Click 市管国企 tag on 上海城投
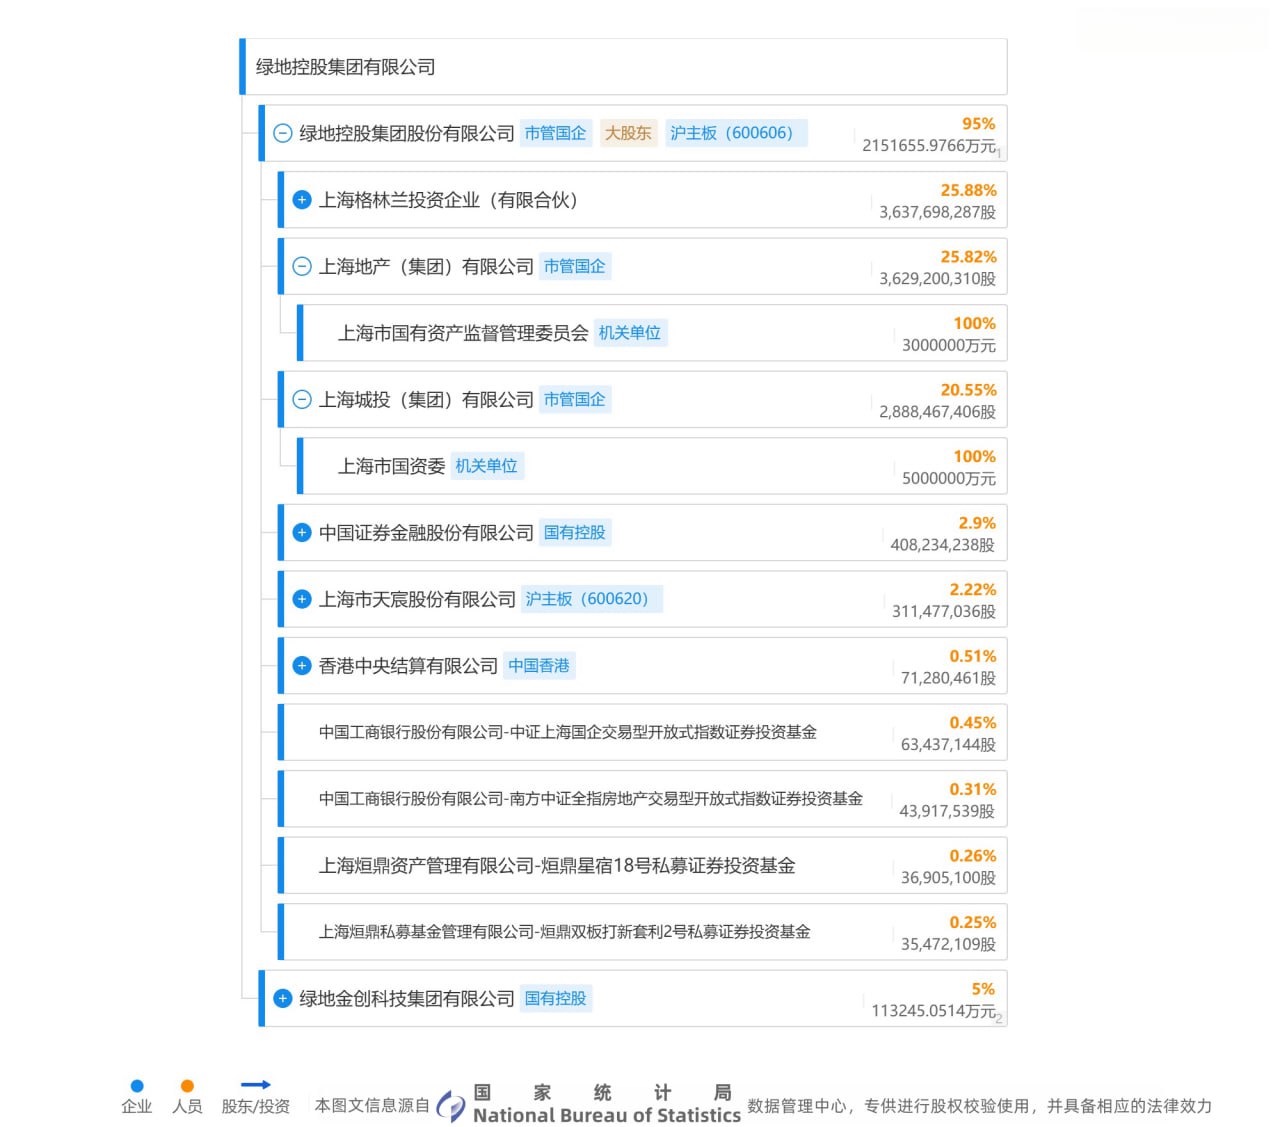The image size is (1280, 1127). click(x=574, y=399)
